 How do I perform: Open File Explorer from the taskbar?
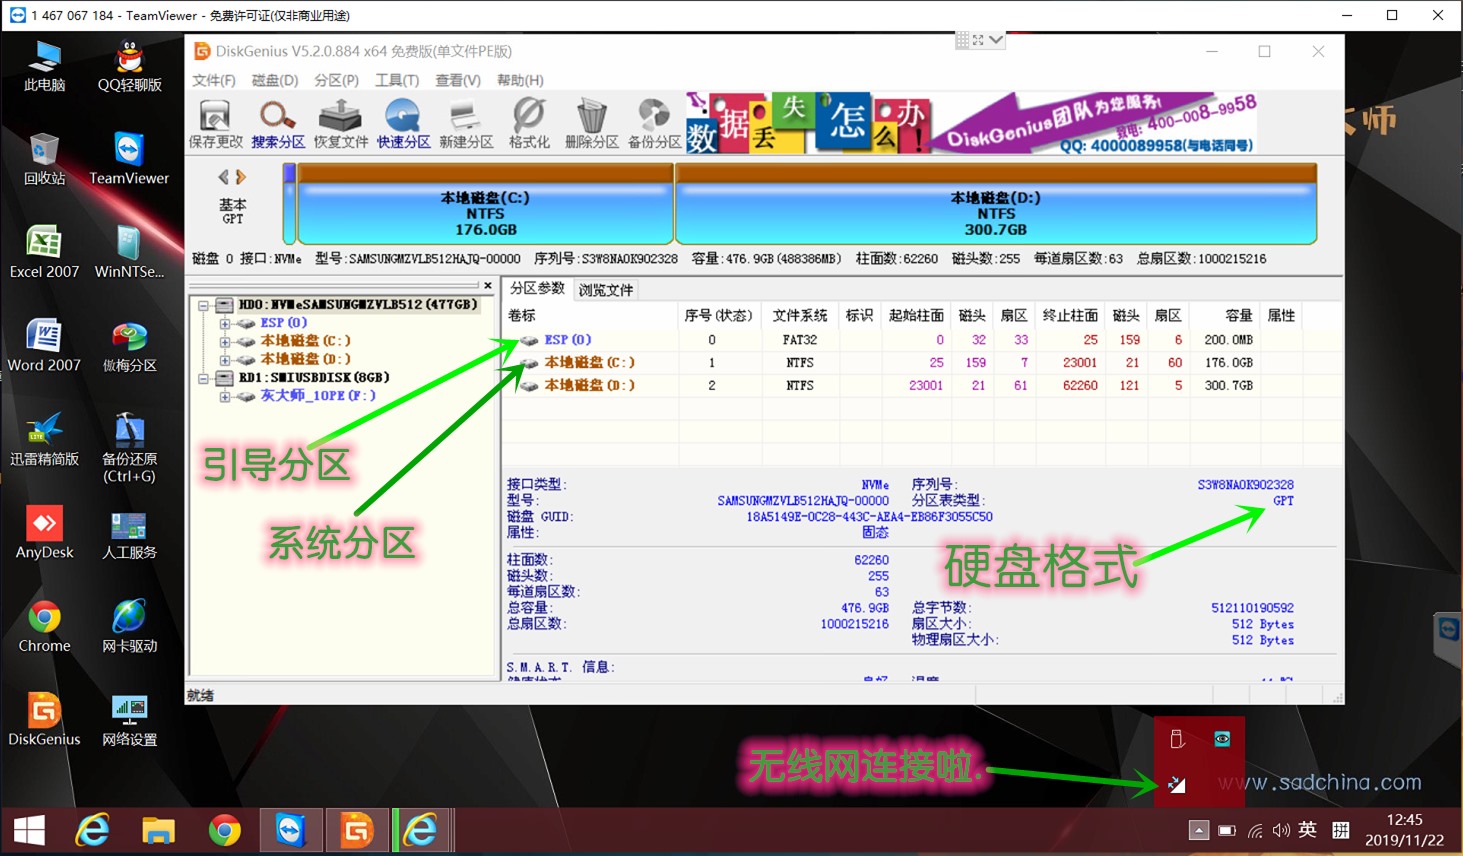158,831
